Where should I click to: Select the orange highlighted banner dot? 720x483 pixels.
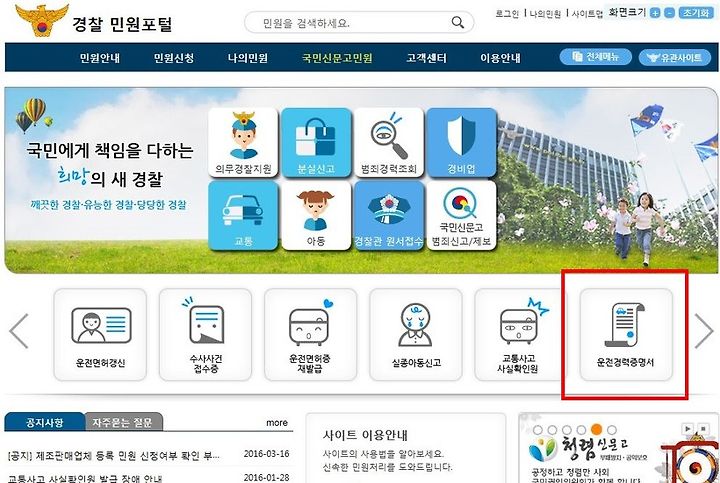(x=596, y=430)
